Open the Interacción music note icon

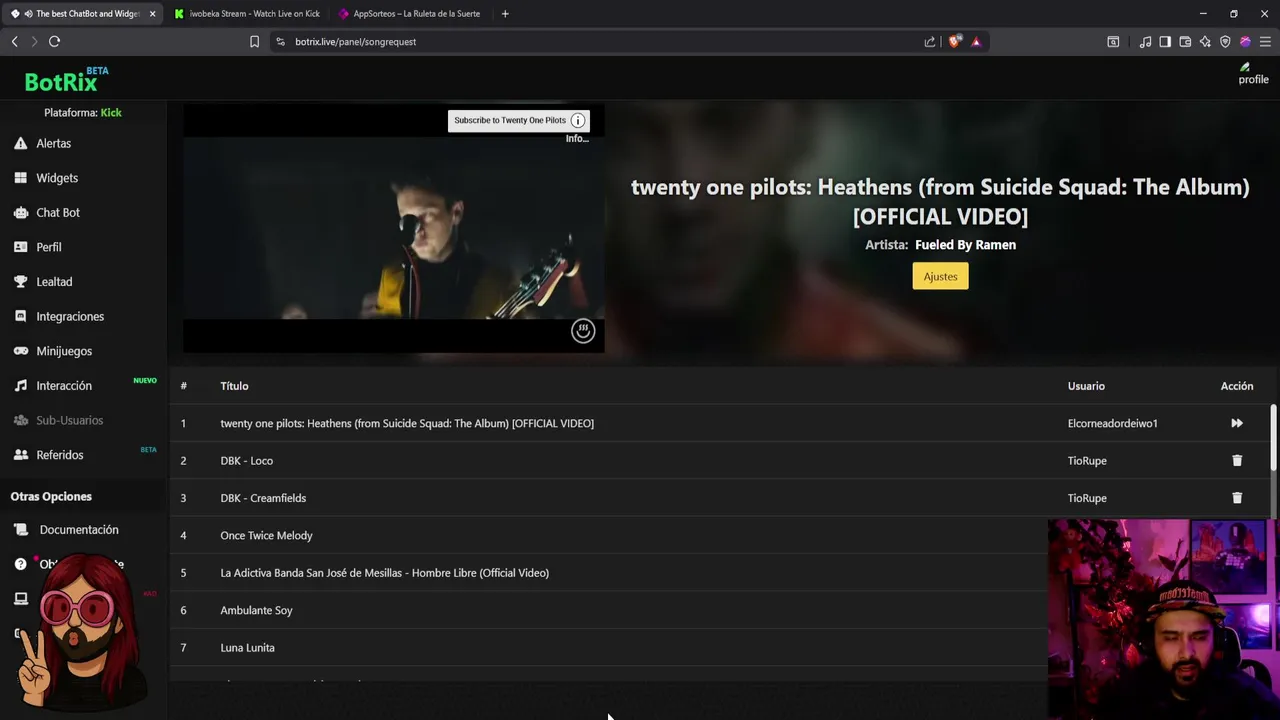(x=20, y=385)
